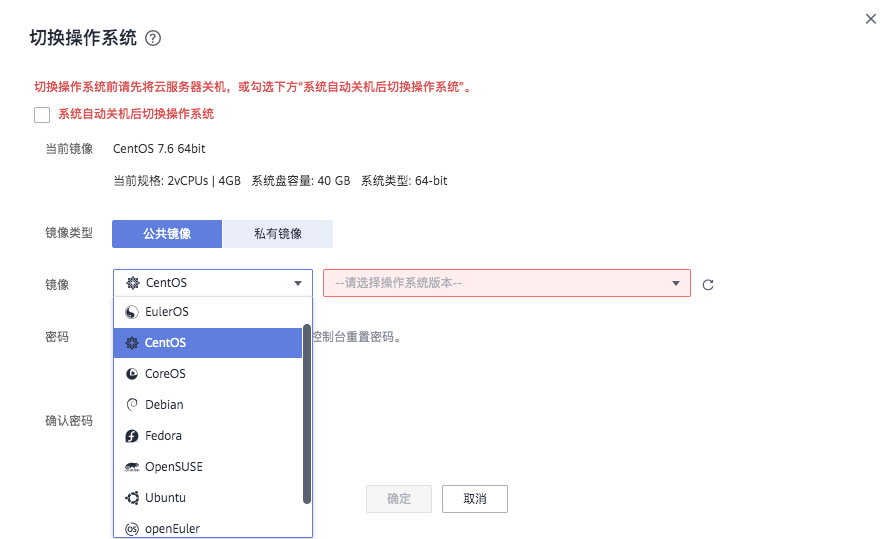Image resolution: width=887 pixels, height=539 pixels.
Task: Click the Ubuntu logo icon
Action: [x=132, y=498]
